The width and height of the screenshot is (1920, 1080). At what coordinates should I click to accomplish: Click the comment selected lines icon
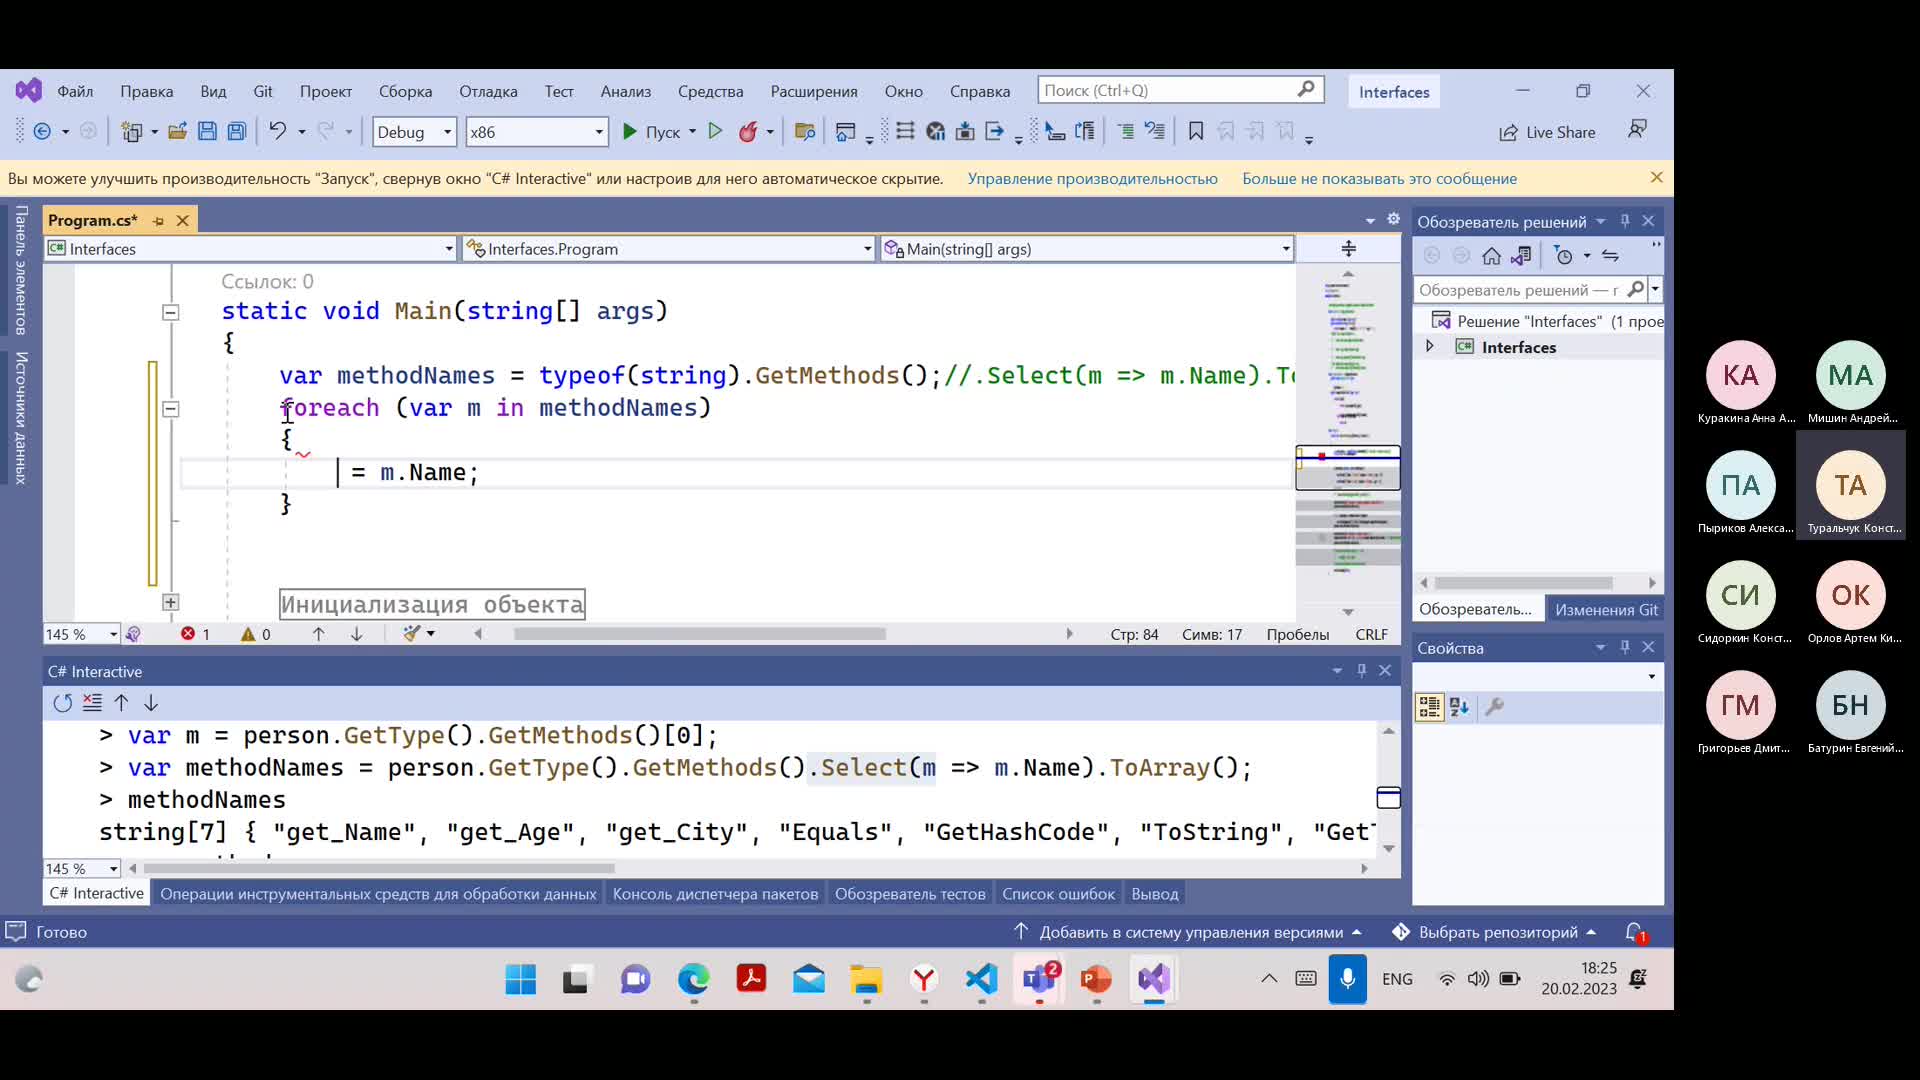[x=1125, y=131]
